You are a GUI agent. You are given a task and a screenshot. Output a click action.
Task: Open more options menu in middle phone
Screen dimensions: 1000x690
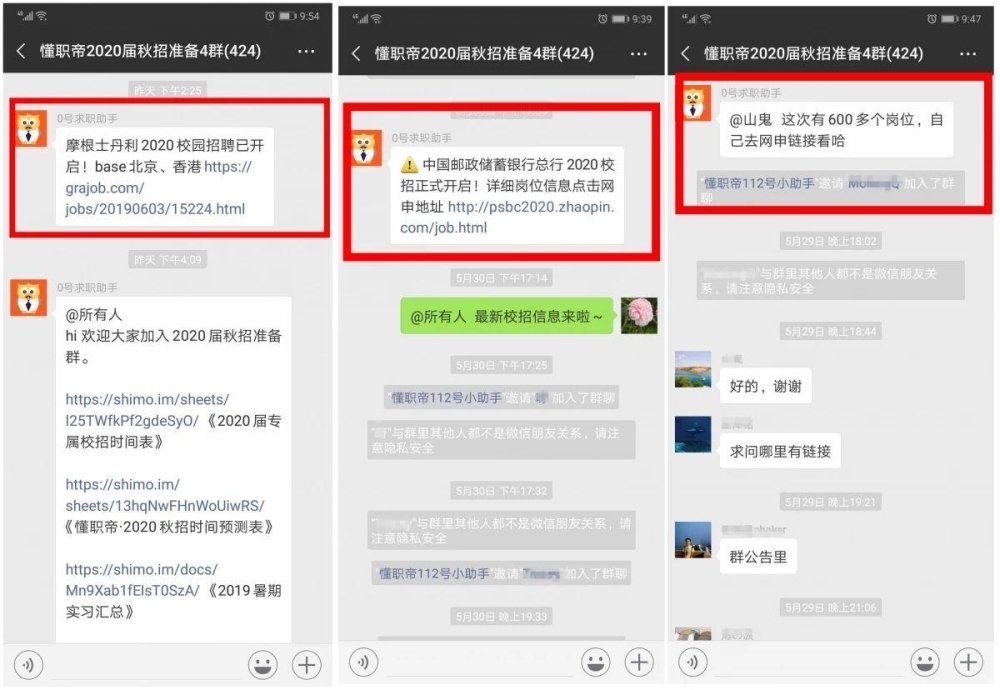[x=638, y=54]
